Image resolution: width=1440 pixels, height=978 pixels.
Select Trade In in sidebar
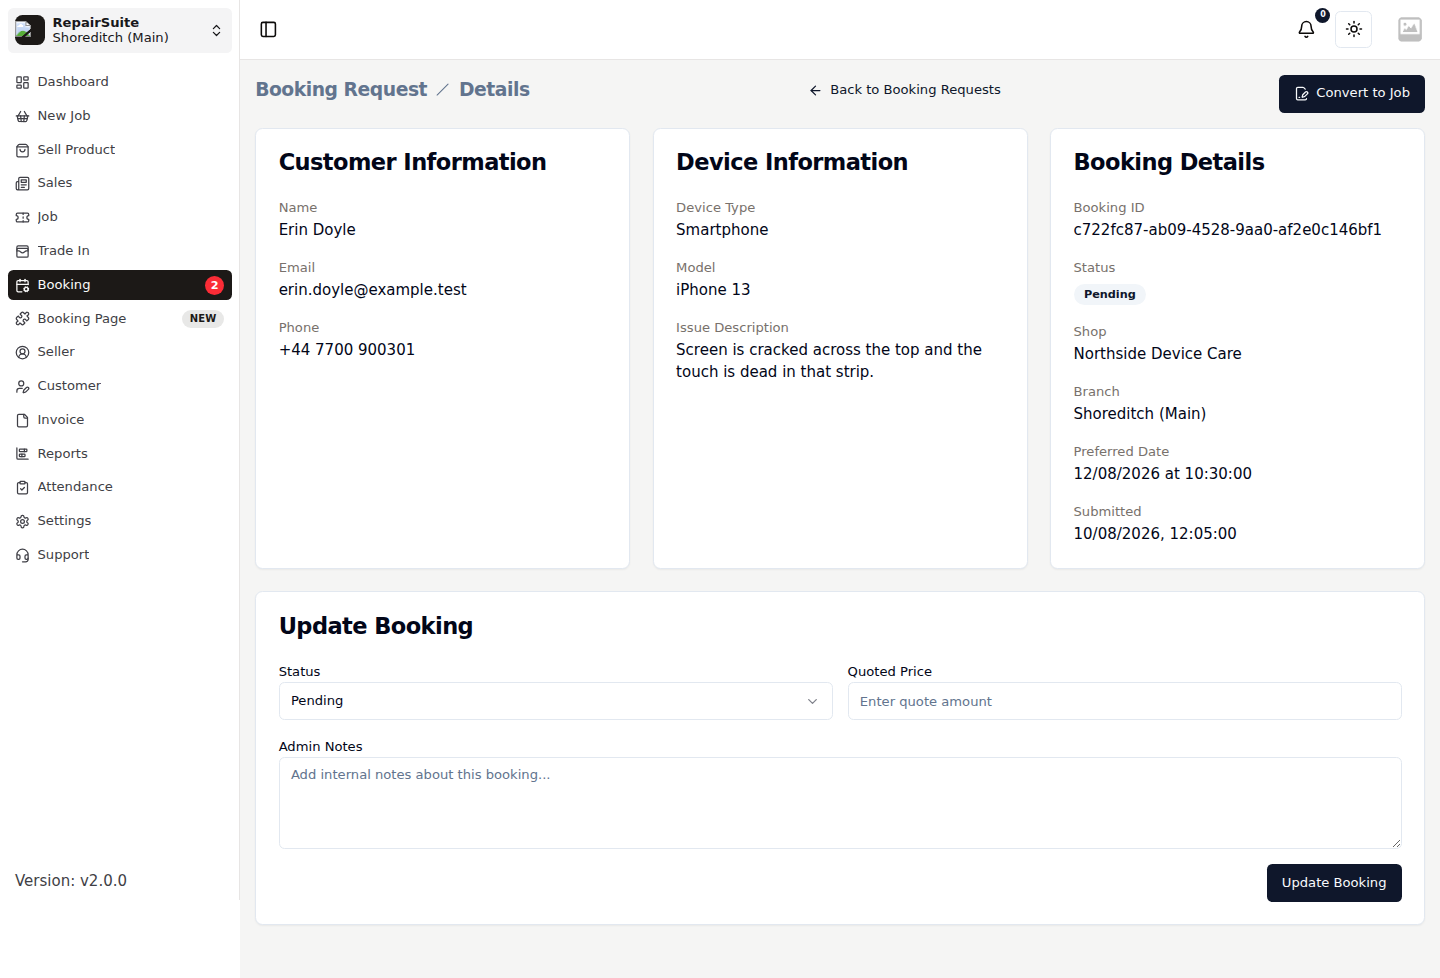pyautogui.click(x=120, y=251)
